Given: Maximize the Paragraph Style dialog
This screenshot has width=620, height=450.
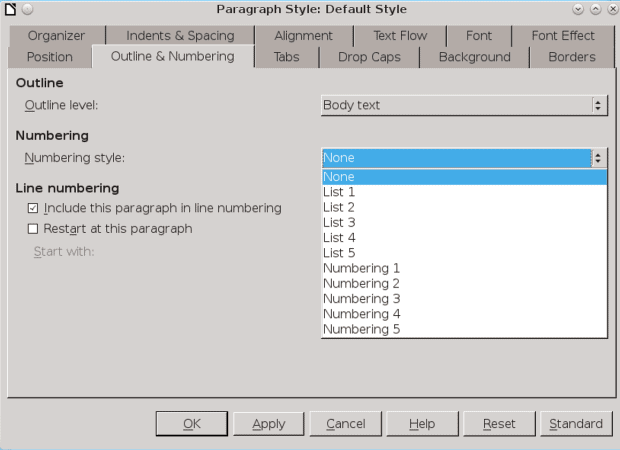Looking at the screenshot, I should 595,9.
